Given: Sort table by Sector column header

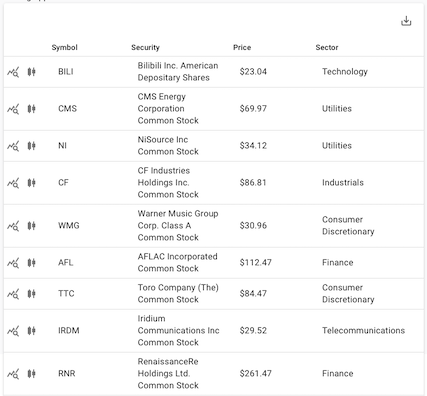Looking at the screenshot, I should click(327, 47).
